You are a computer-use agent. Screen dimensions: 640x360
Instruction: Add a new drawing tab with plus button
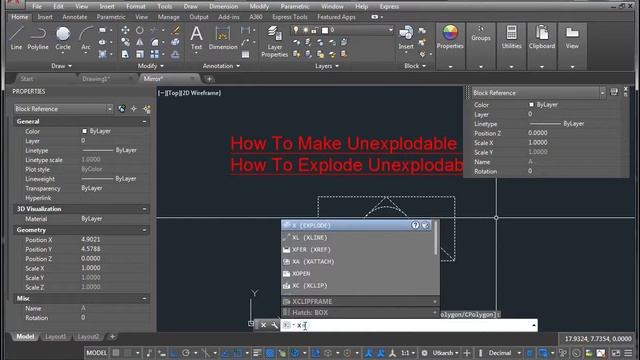(x=209, y=79)
